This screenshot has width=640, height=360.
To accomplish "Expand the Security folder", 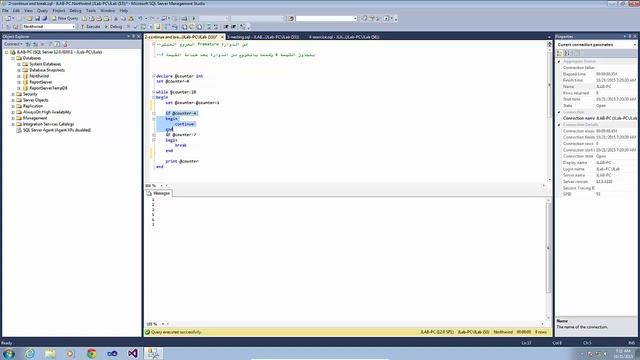I will 13,94.
